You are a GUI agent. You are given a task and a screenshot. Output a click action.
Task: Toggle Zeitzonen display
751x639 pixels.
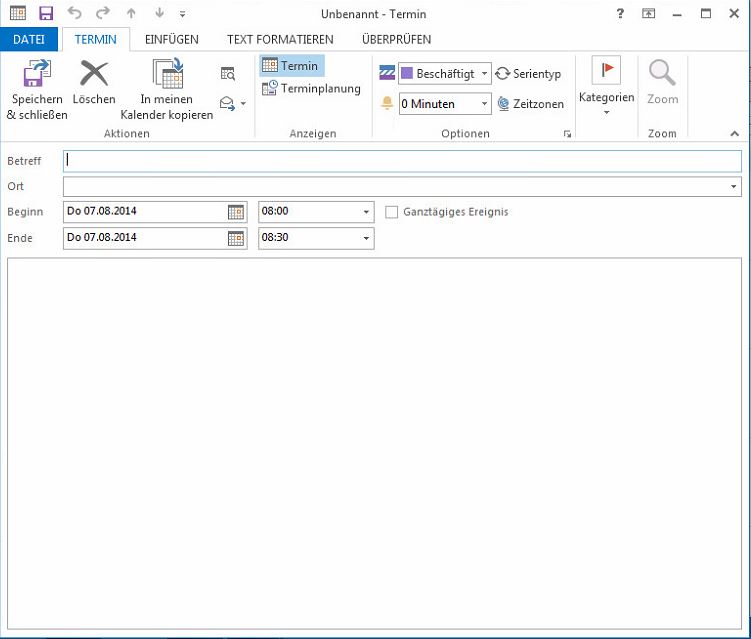(x=531, y=103)
